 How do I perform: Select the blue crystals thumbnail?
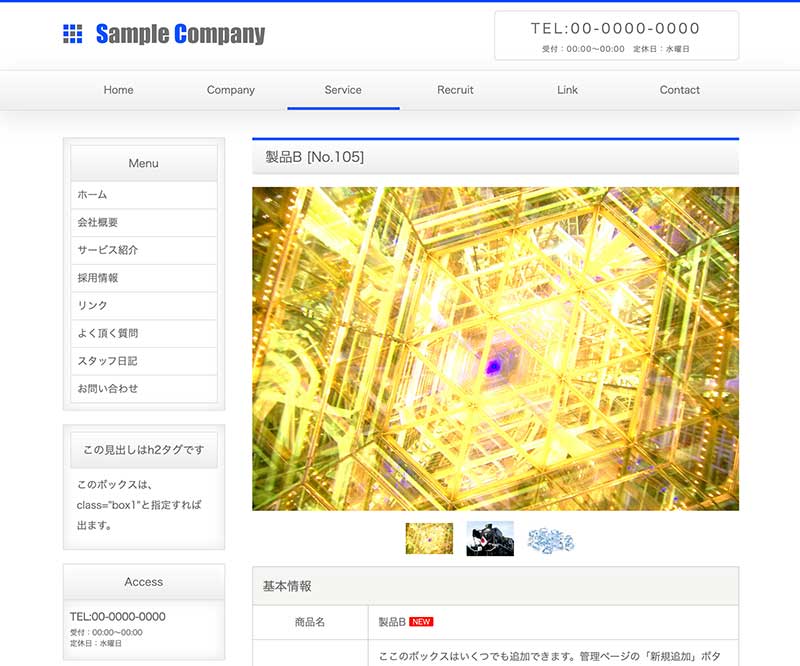[x=551, y=540]
